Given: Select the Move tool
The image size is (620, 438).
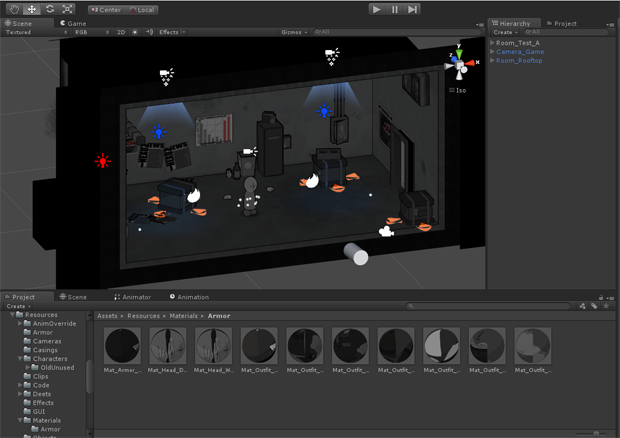Looking at the screenshot, I should pyautogui.click(x=32, y=9).
